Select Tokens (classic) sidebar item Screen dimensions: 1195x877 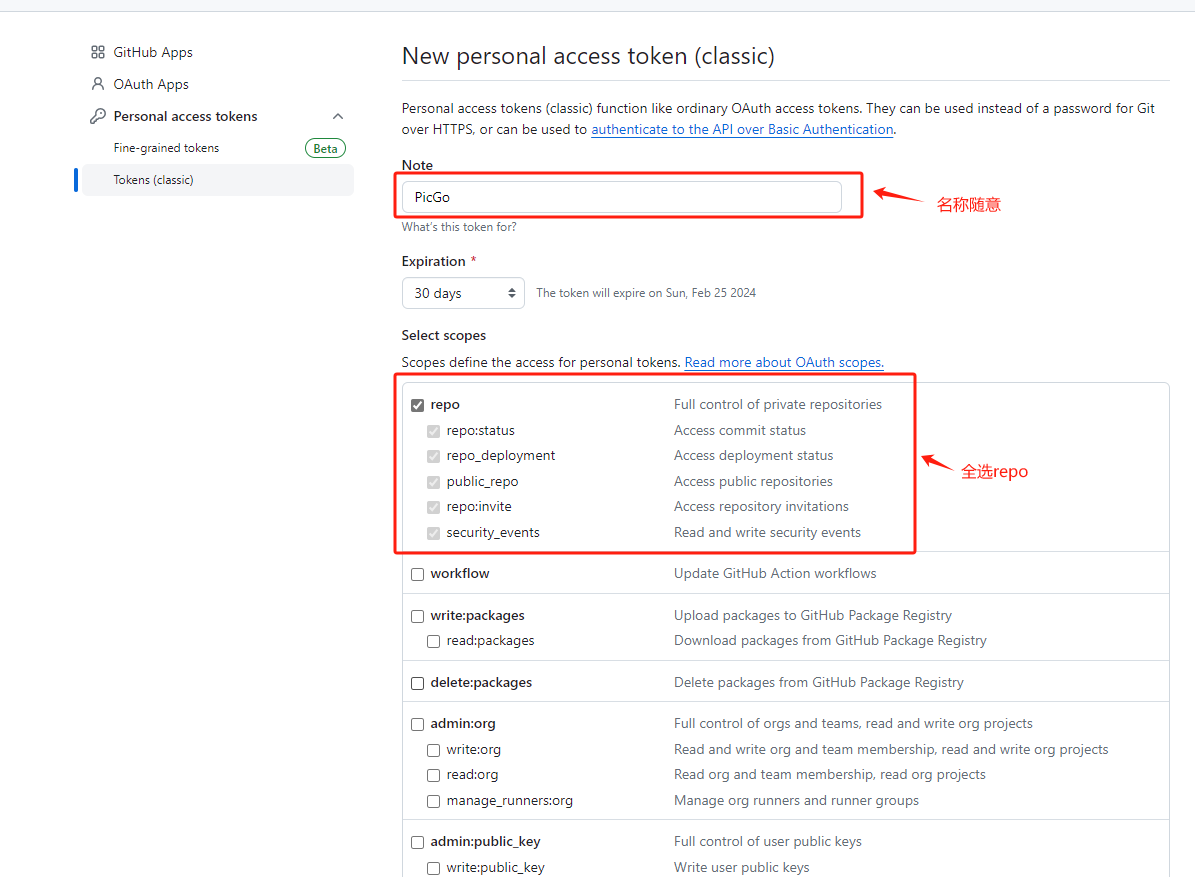[x=153, y=180]
